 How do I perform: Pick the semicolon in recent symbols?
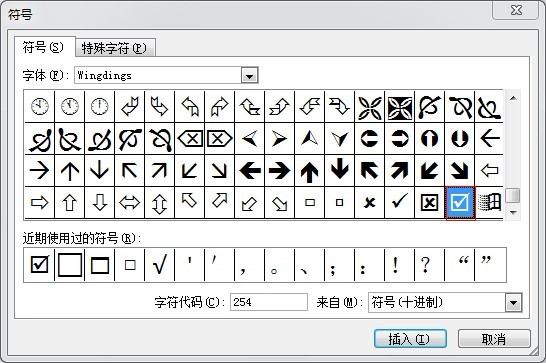(340, 265)
